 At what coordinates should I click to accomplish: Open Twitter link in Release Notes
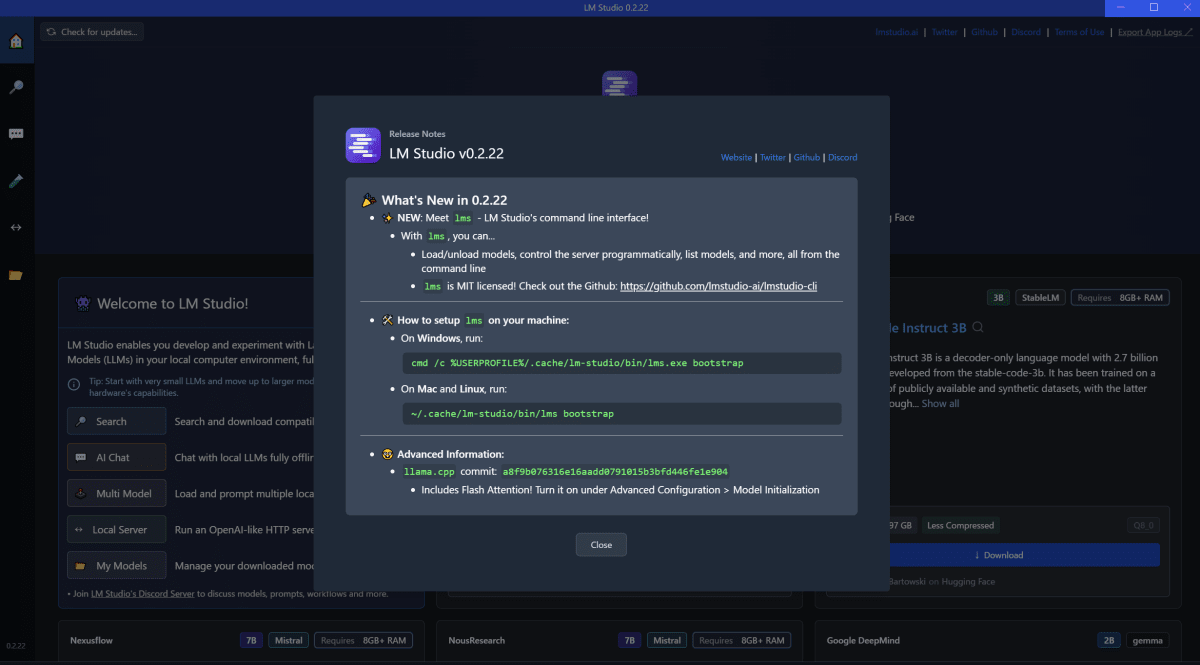point(773,158)
